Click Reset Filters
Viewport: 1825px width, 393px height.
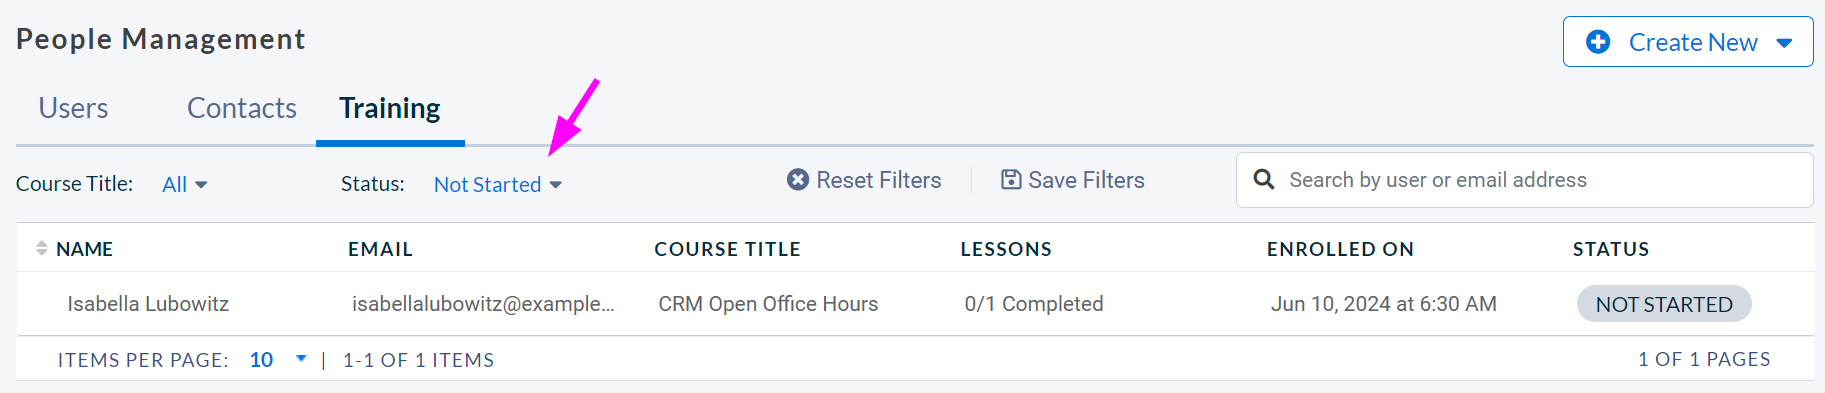pyautogui.click(x=865, y=180)
